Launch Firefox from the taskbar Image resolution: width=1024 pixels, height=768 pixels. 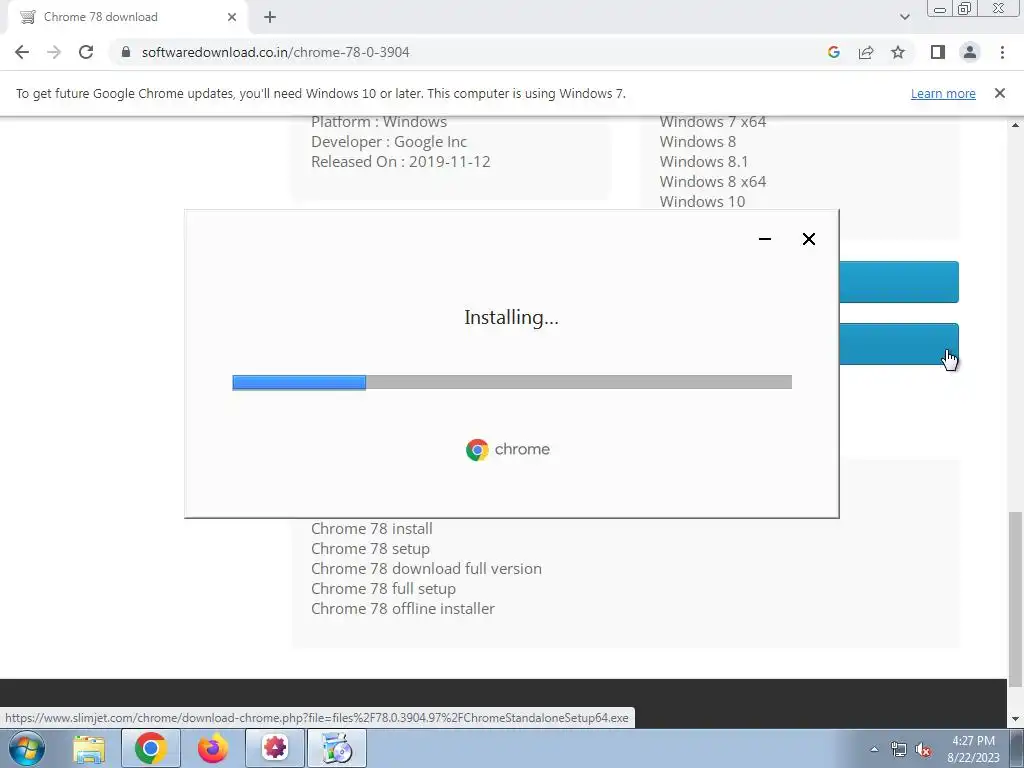(213, 748)
